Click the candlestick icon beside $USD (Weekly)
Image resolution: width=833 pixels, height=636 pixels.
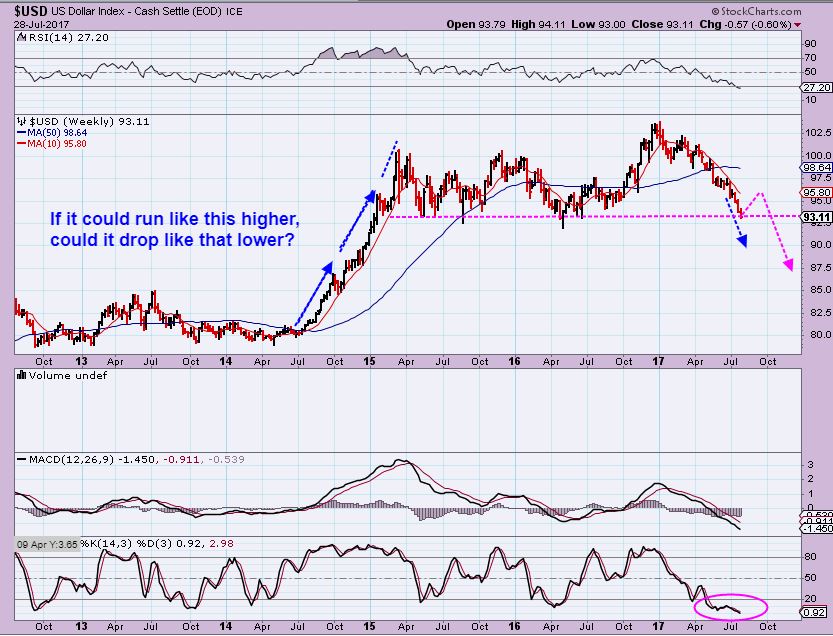[x=20, y=120]
